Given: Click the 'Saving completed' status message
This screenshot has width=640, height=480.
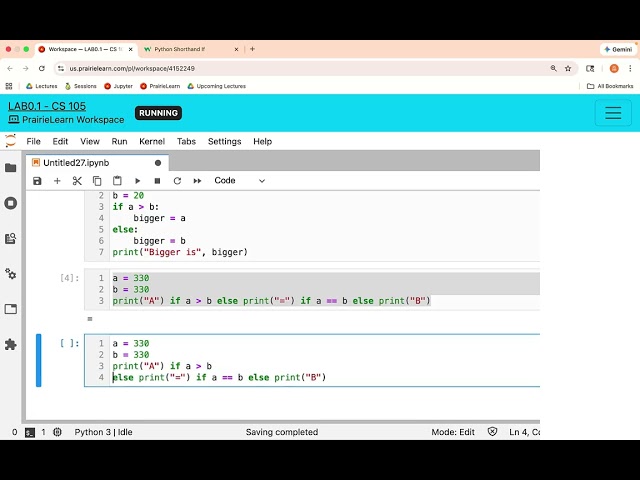Looking at the screenshot, I should pyautogui.click(x=282, y=432).
